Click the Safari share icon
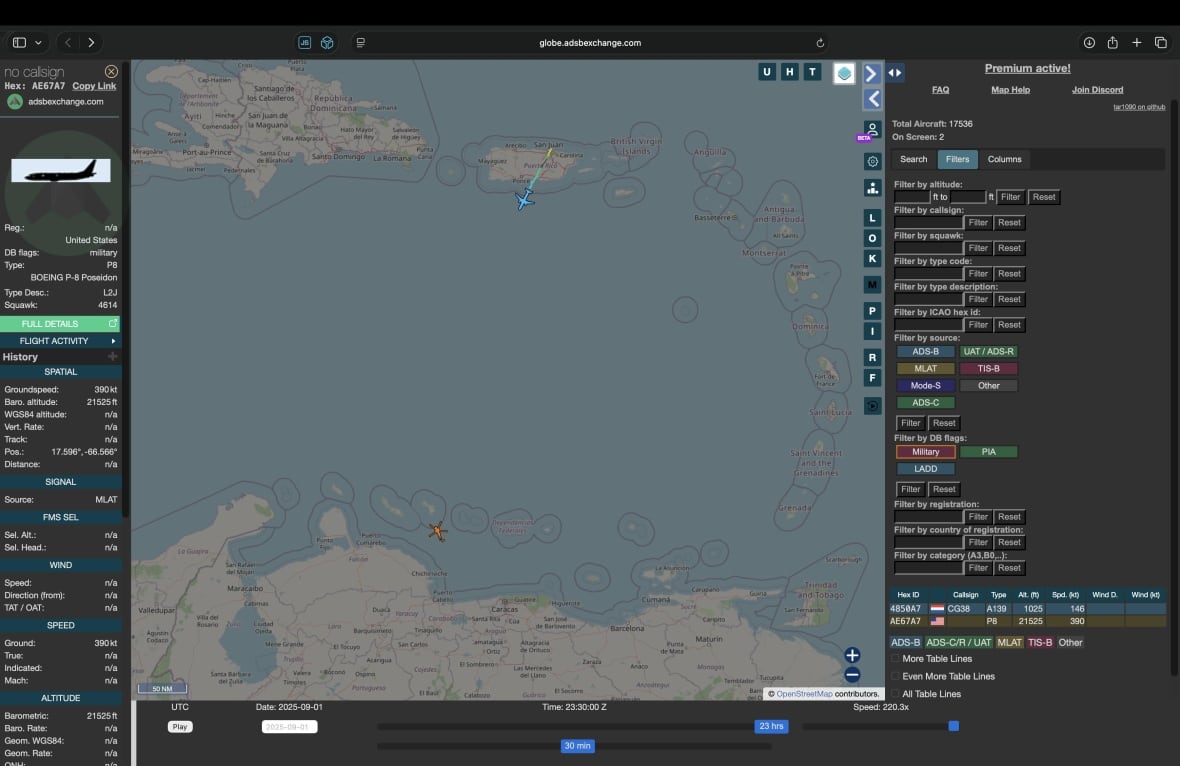 (x=1112, y=43)
